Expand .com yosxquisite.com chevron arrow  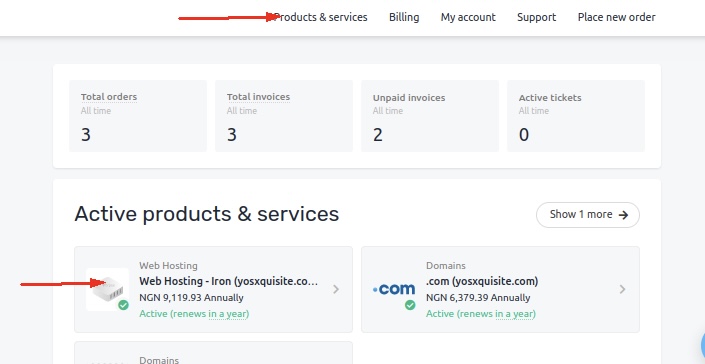[622, 289]
